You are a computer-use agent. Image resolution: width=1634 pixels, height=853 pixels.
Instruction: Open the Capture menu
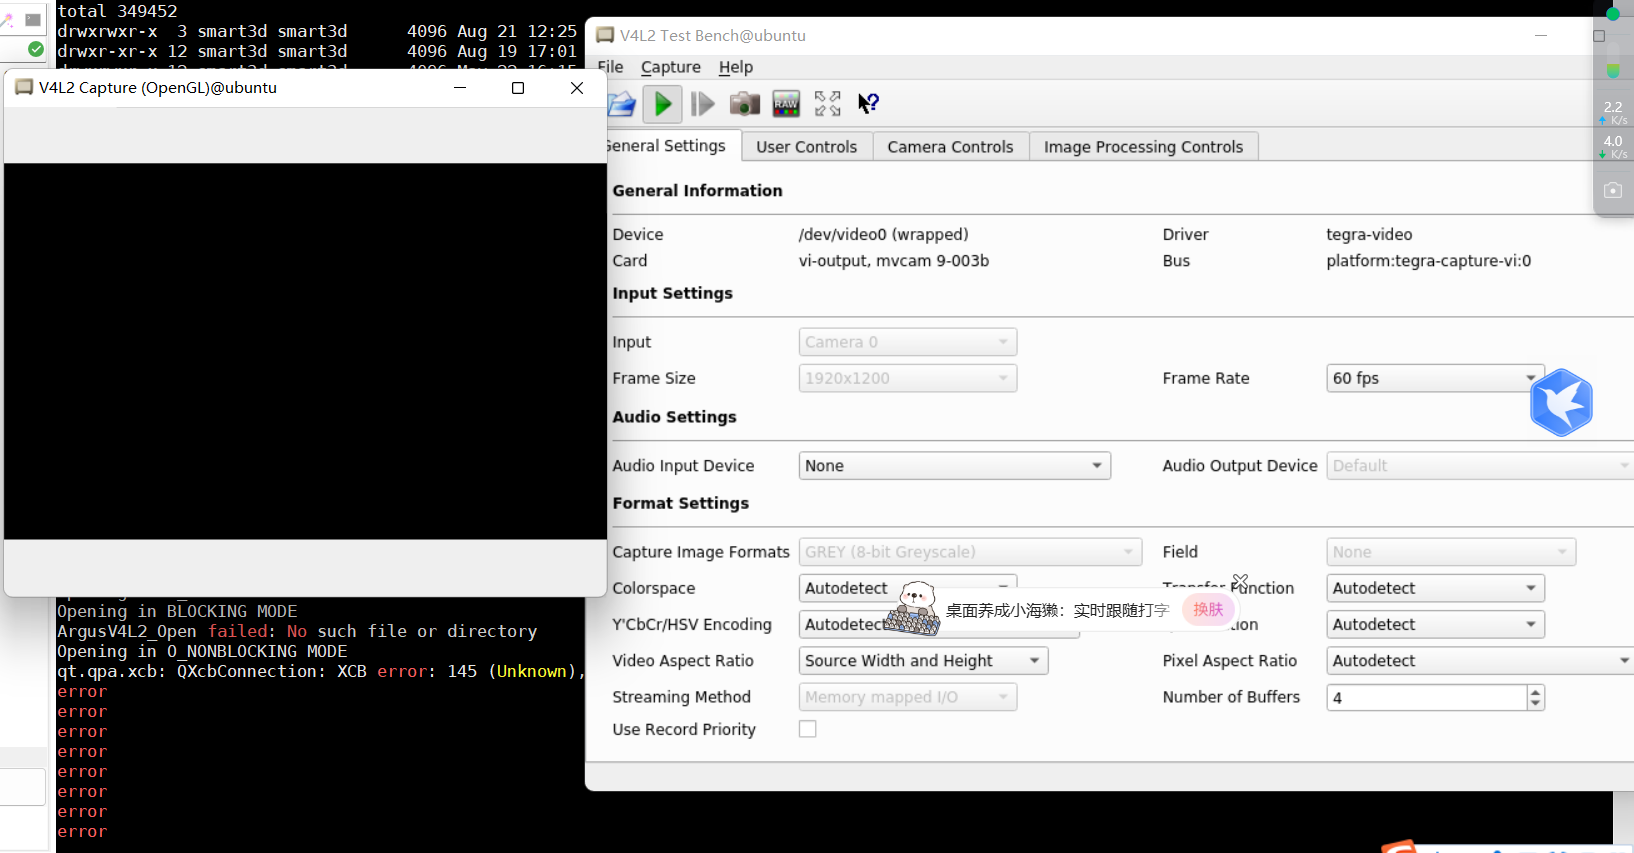[x=670, y=67]
